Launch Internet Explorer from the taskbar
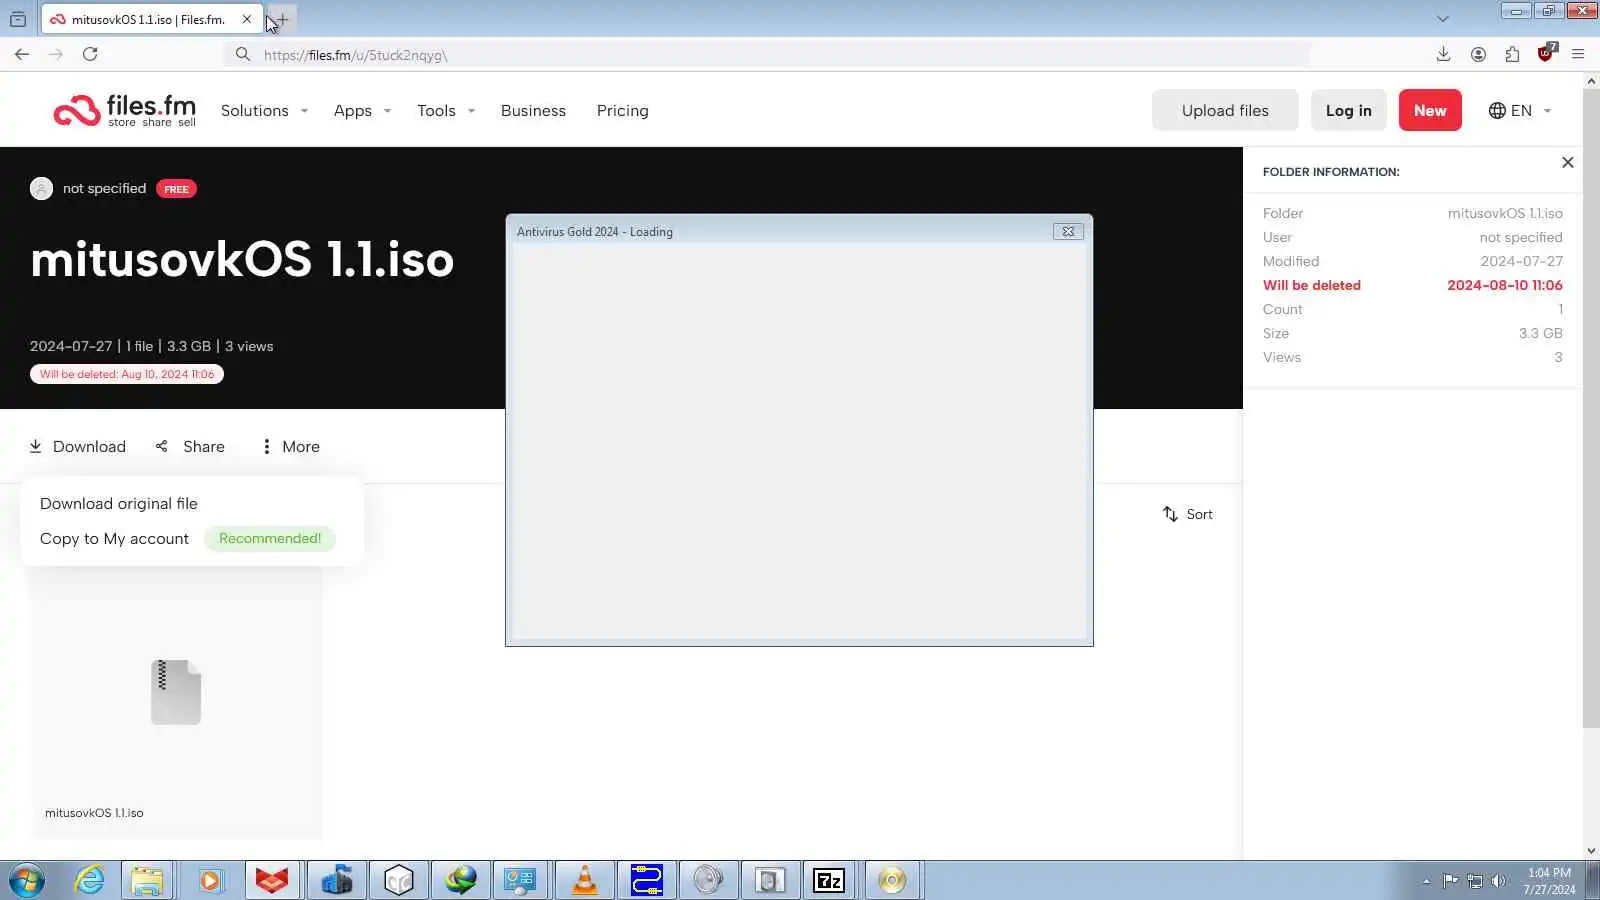 [90, 880]
